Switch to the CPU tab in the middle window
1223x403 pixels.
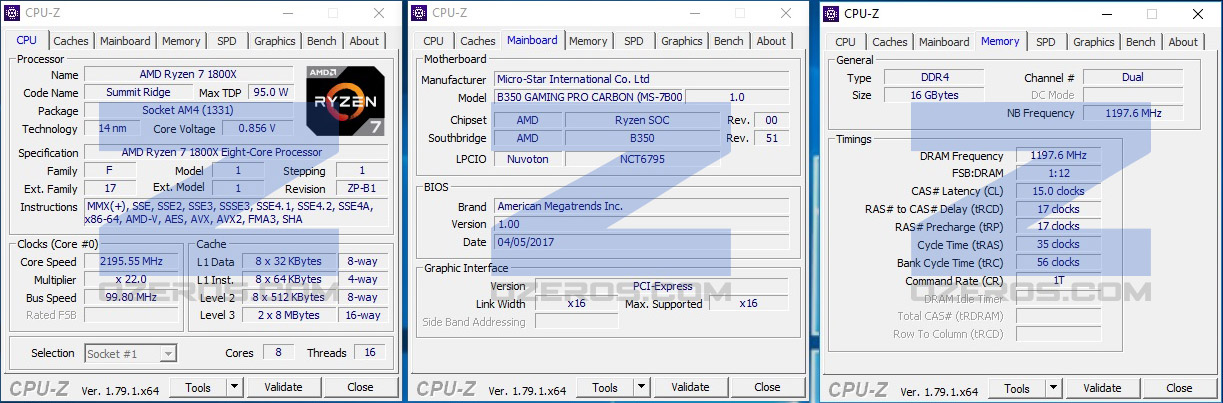(433, 41)
